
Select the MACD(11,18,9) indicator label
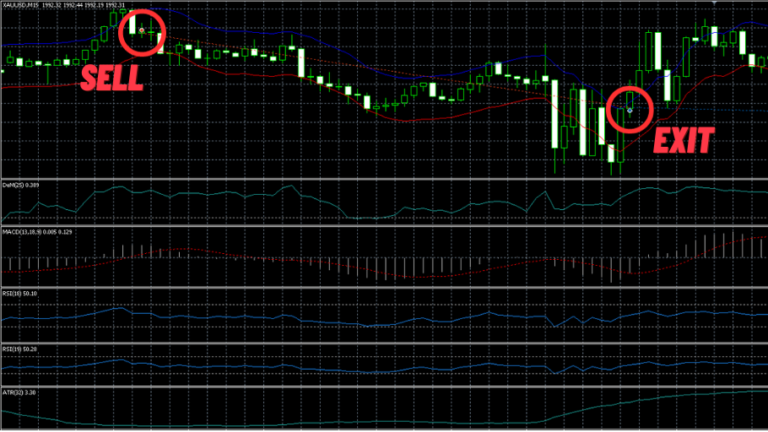(24, 232)
